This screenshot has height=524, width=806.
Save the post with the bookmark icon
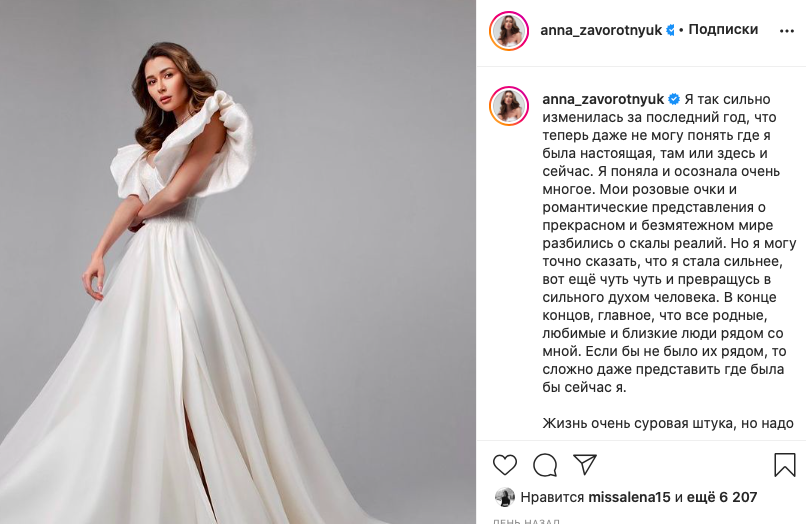pos(784,464)
